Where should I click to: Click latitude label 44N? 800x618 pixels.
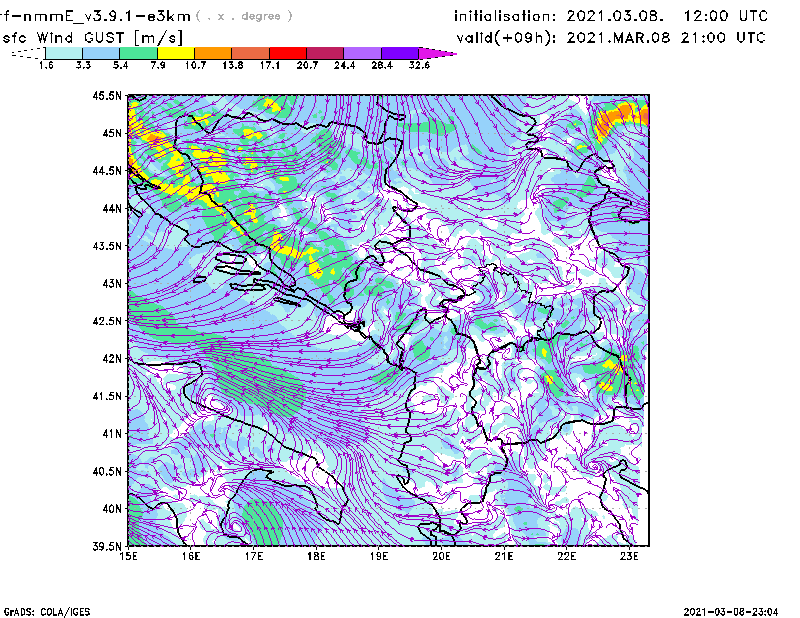pos(112,208)
